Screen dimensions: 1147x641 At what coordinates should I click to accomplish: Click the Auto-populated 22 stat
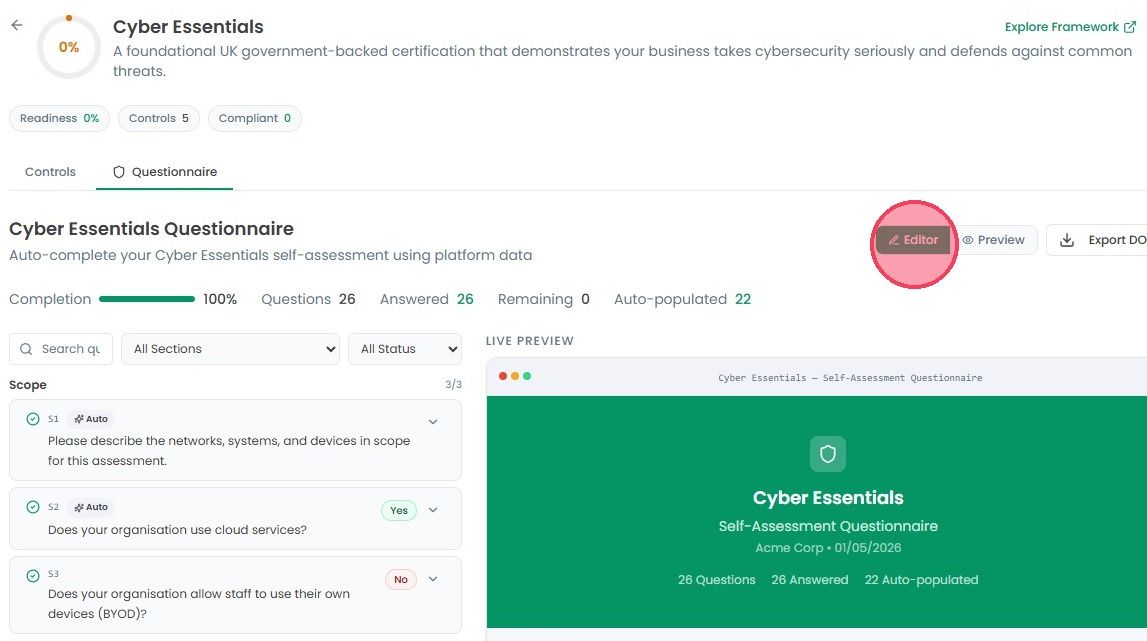click(x=682, y=299)
